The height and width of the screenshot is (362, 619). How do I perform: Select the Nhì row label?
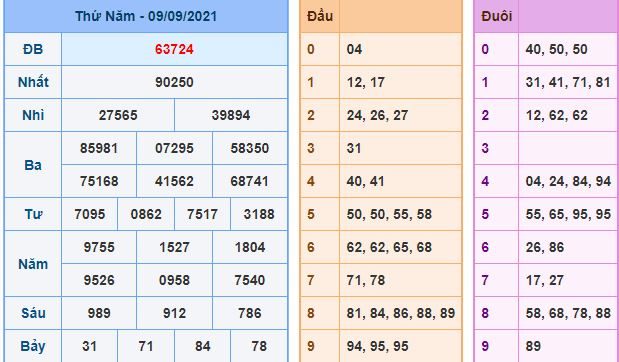33,115
